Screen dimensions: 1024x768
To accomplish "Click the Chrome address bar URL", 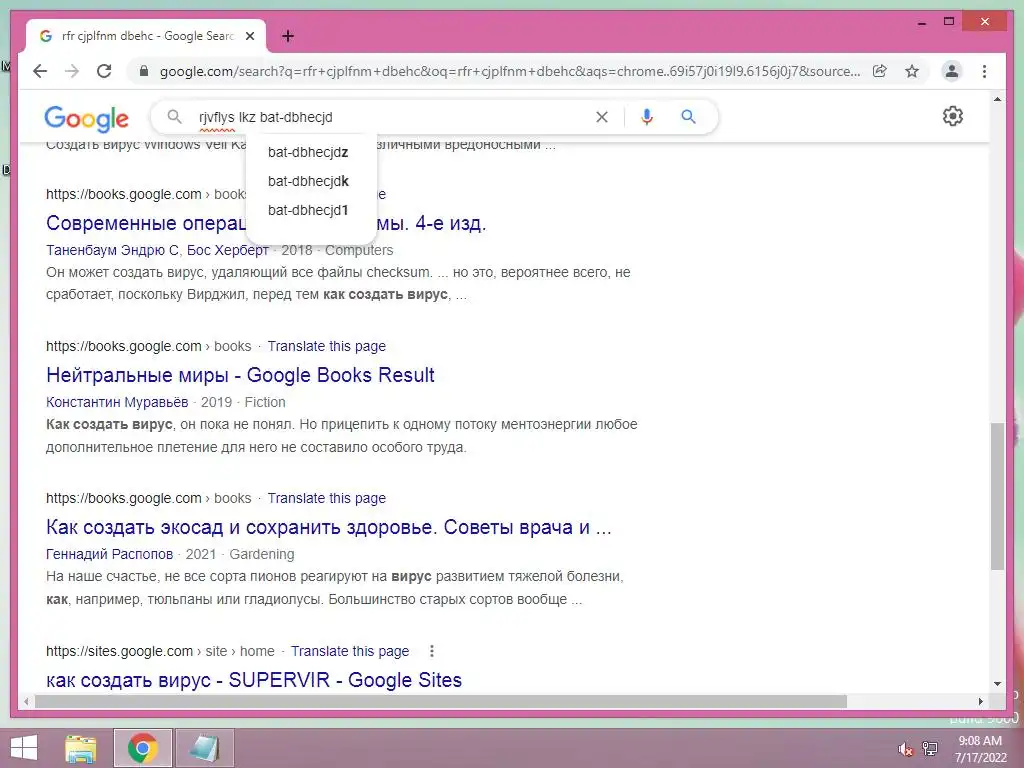I will 509,71.
